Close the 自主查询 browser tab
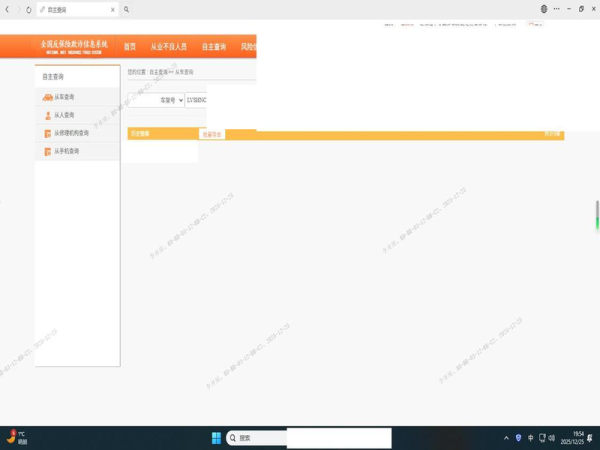Image resolution: width=600 pixels, height=450 pixels. coord(112,10)
